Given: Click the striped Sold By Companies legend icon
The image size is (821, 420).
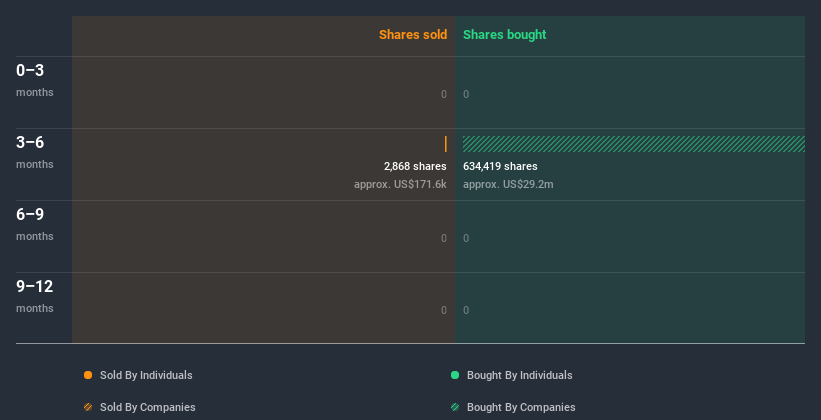Looking at the screenshot, I should pyautogui.click(x=88, y=407).
